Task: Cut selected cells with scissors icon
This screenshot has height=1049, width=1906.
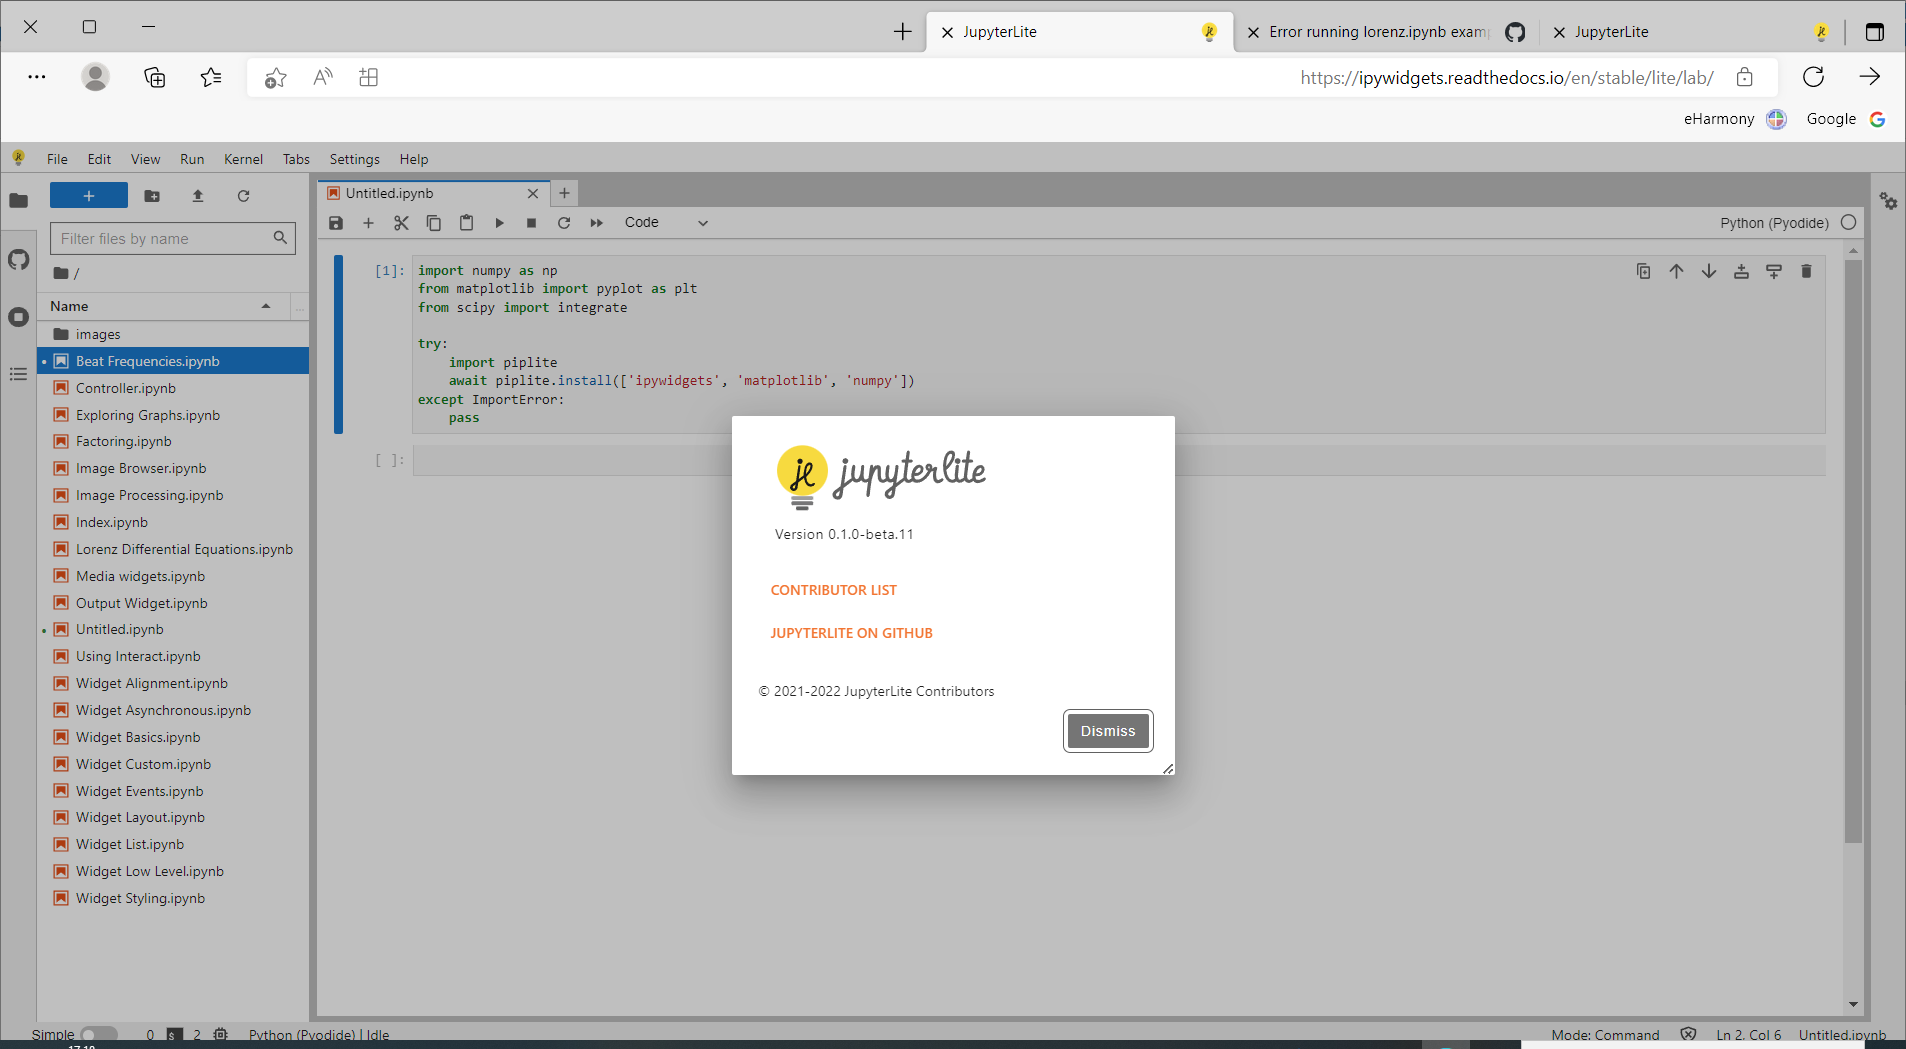Action: click(401, 223)
